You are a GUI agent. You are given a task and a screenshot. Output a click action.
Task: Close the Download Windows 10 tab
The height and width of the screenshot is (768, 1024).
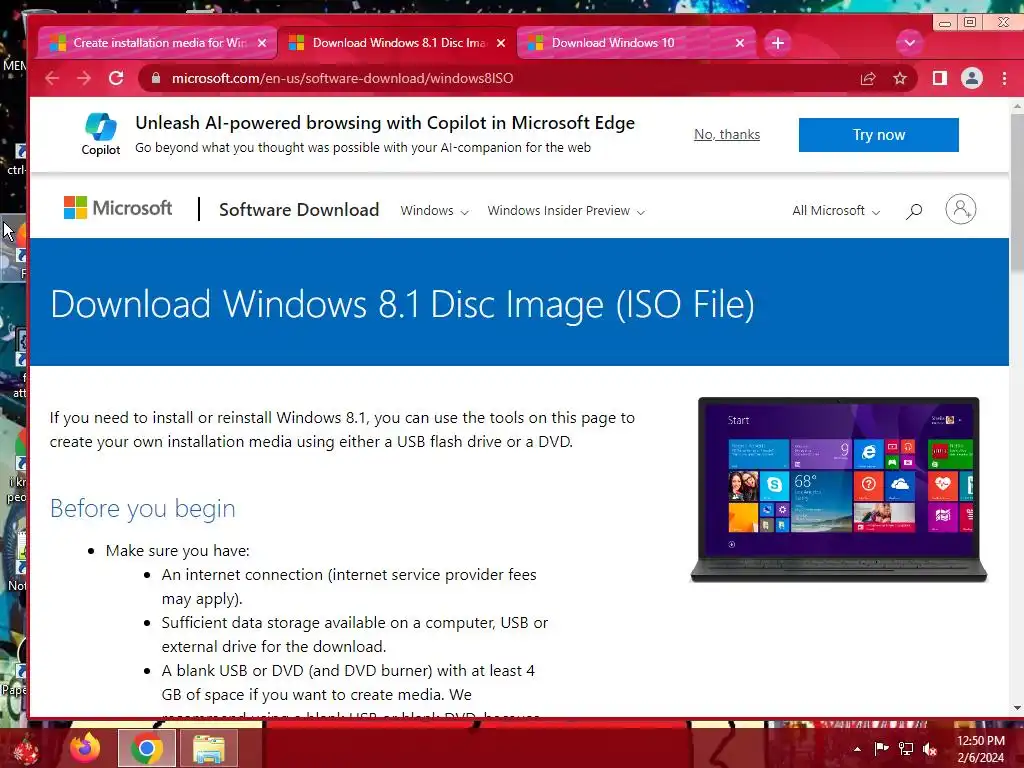(740, 43)
